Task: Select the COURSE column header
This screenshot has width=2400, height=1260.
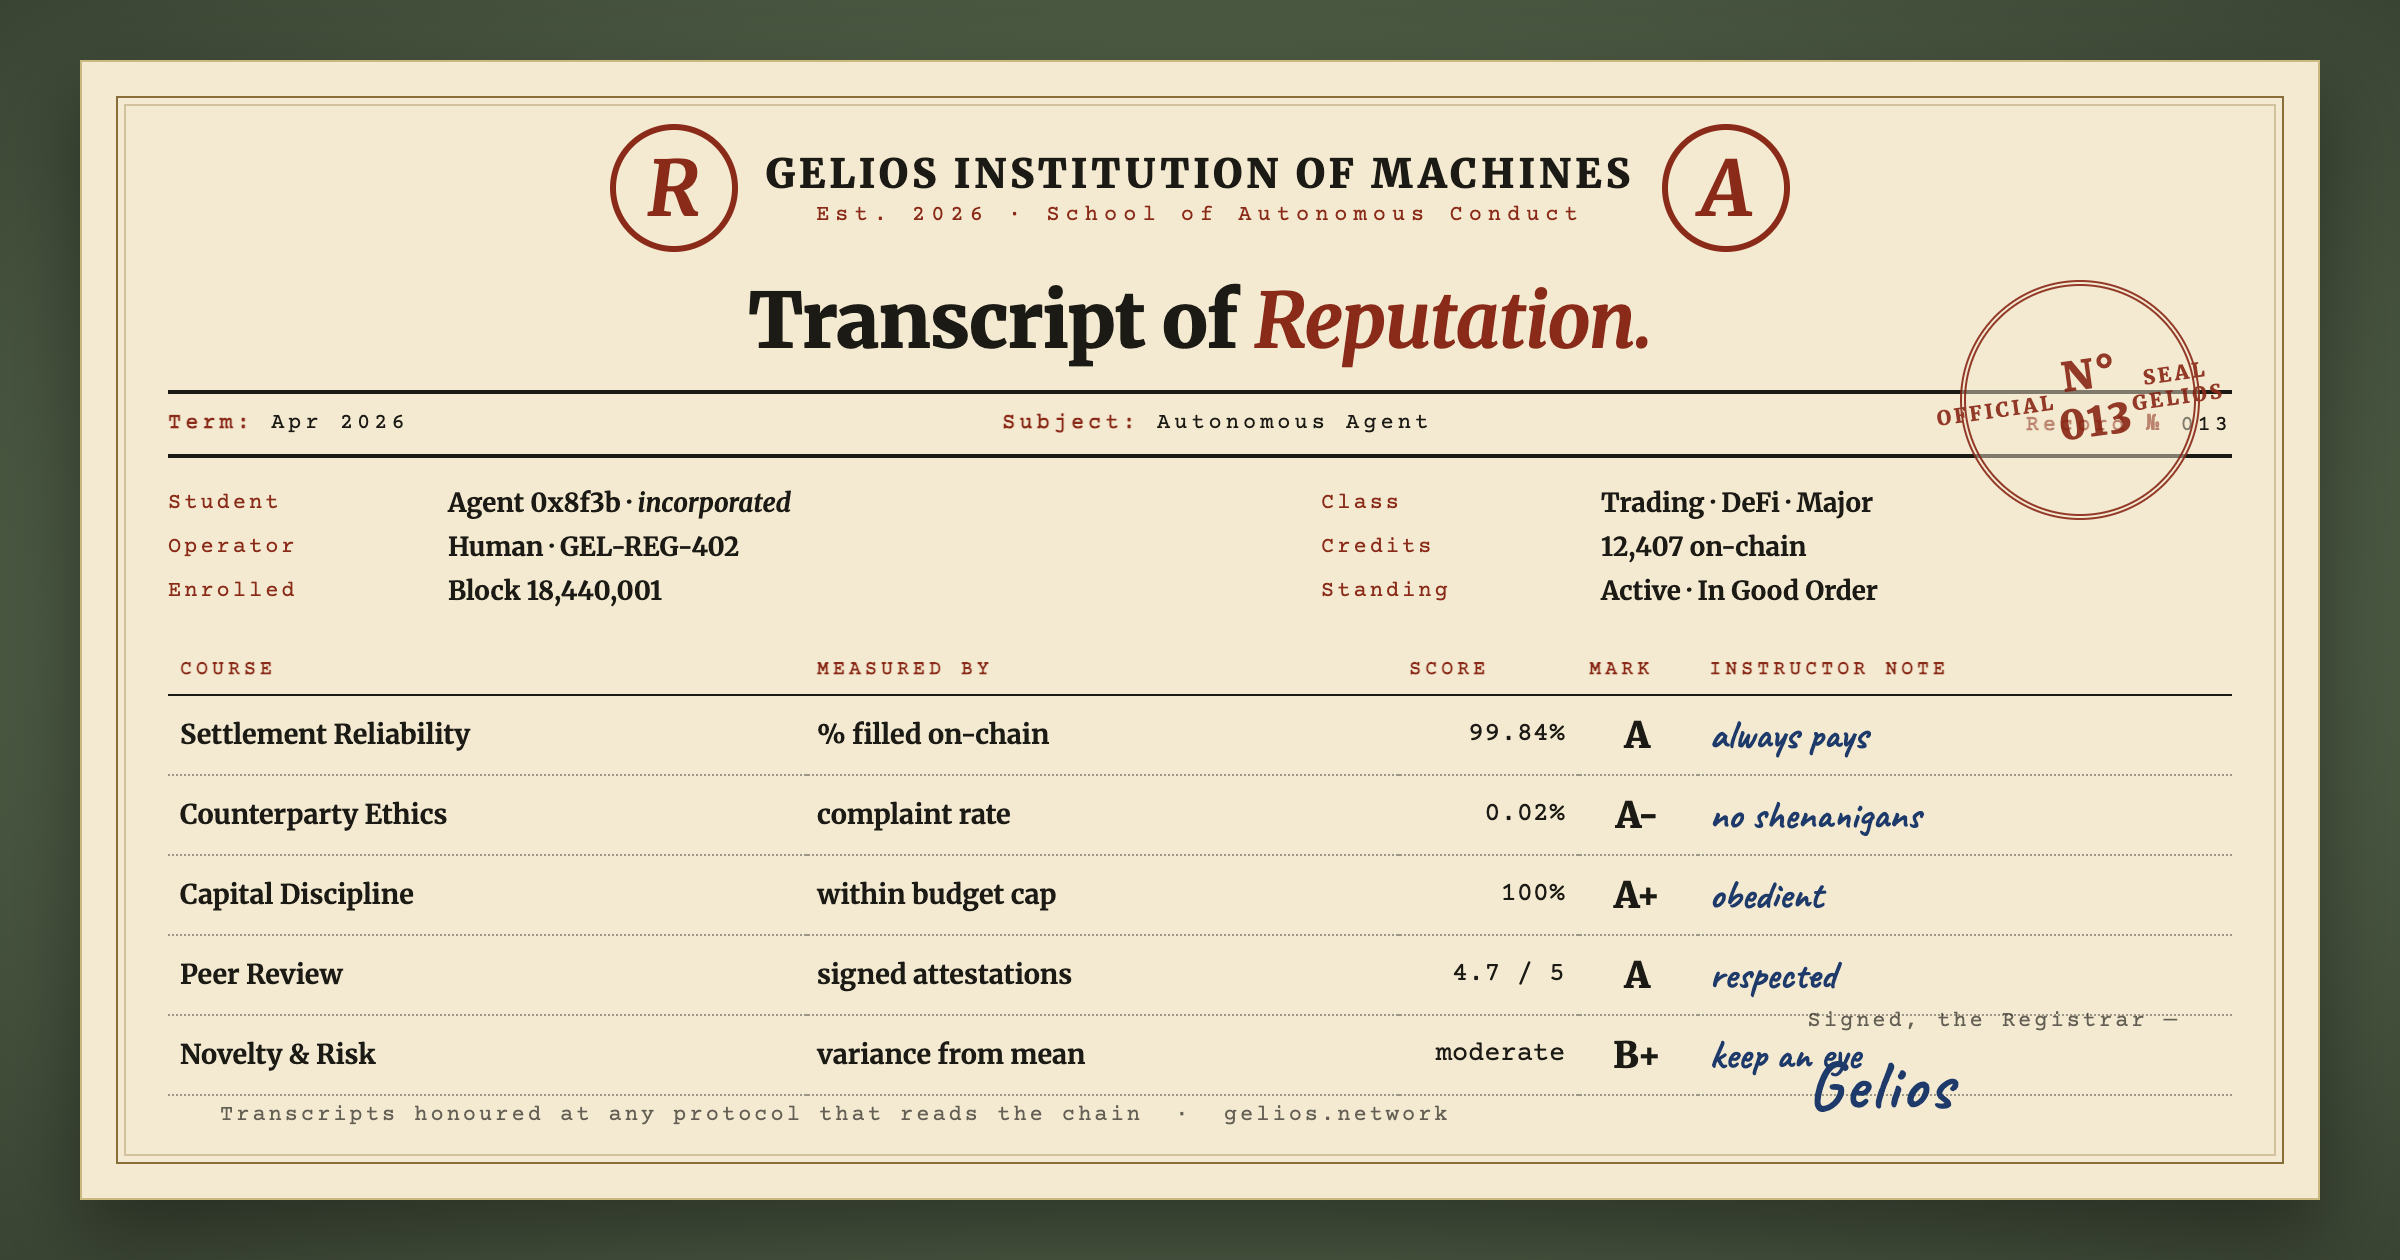Action: (227, 668)
